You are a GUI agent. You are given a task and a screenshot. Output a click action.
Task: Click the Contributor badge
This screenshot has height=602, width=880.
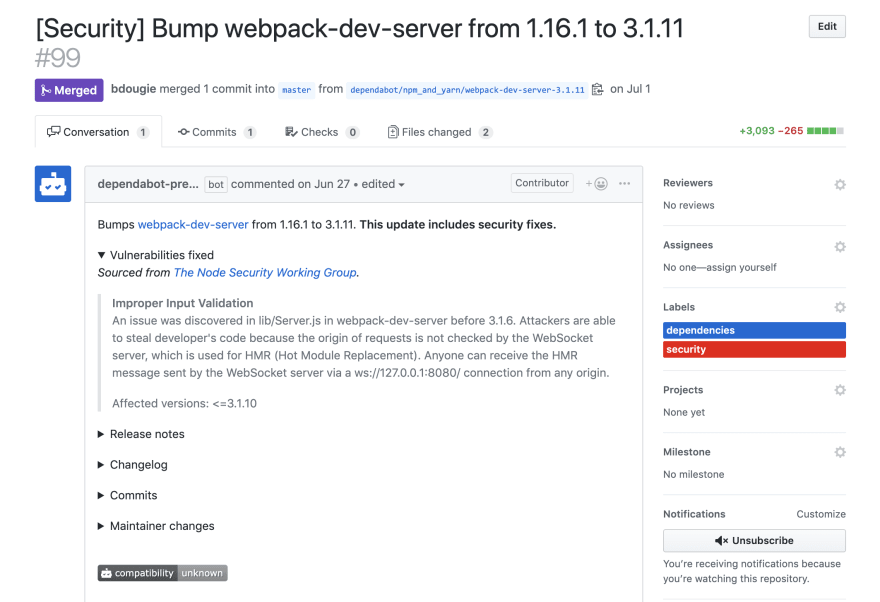pos(542,183)
